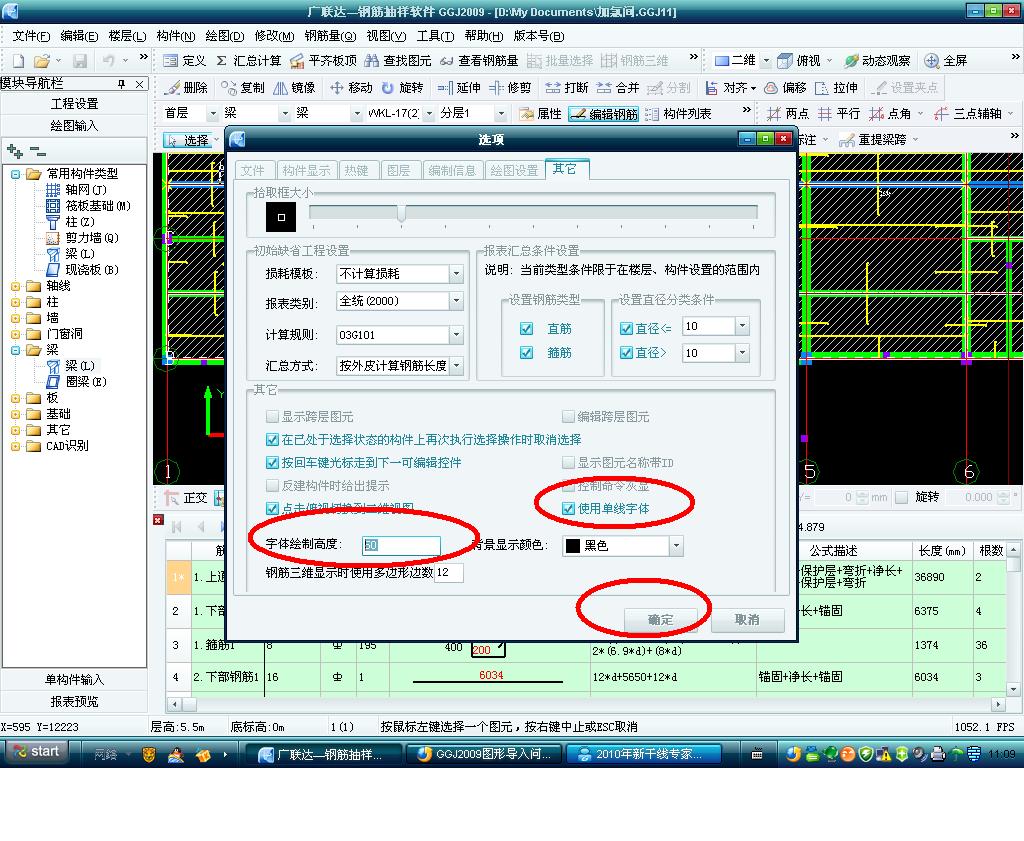Switch to the 绘图设置 tab
This screenshot has width=1024, height=841.
514,170
